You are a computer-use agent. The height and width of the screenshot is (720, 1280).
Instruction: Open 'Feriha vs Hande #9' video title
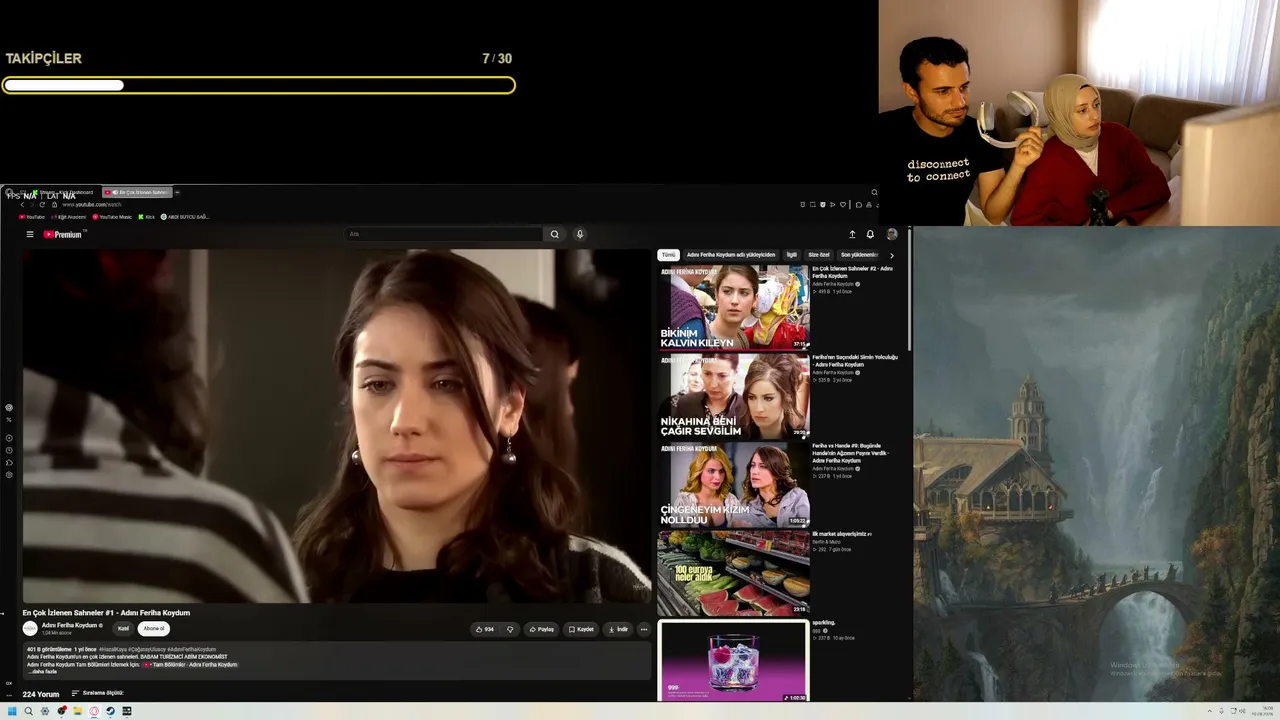[x=851, y=453]
